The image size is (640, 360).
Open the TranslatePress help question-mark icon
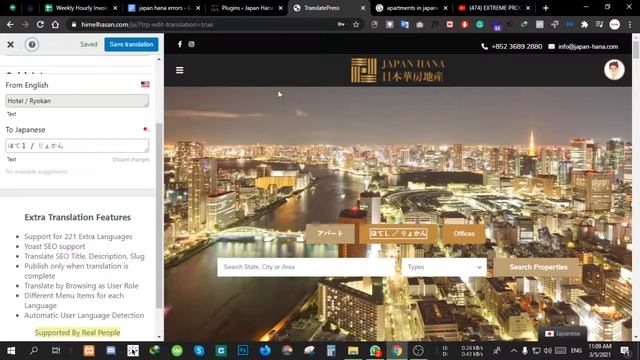tap(32, 44)
